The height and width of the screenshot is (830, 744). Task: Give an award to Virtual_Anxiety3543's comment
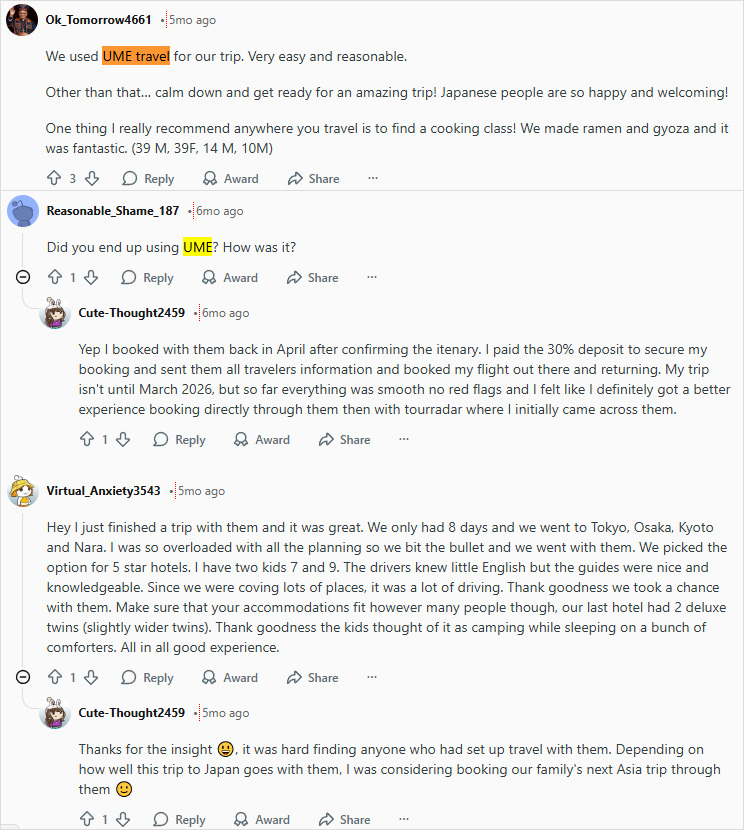pyautogui.click(x=230, y=677)
